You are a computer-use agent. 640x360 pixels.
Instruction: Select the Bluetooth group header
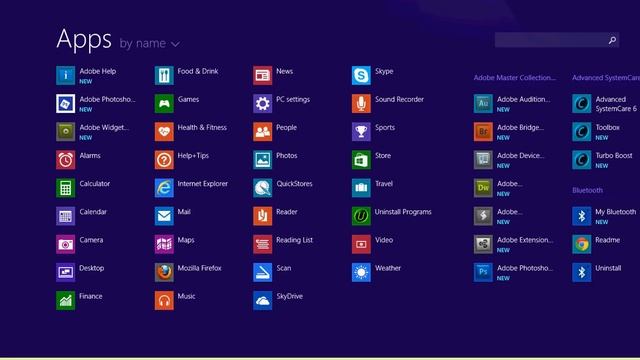[x=587, y=190]
